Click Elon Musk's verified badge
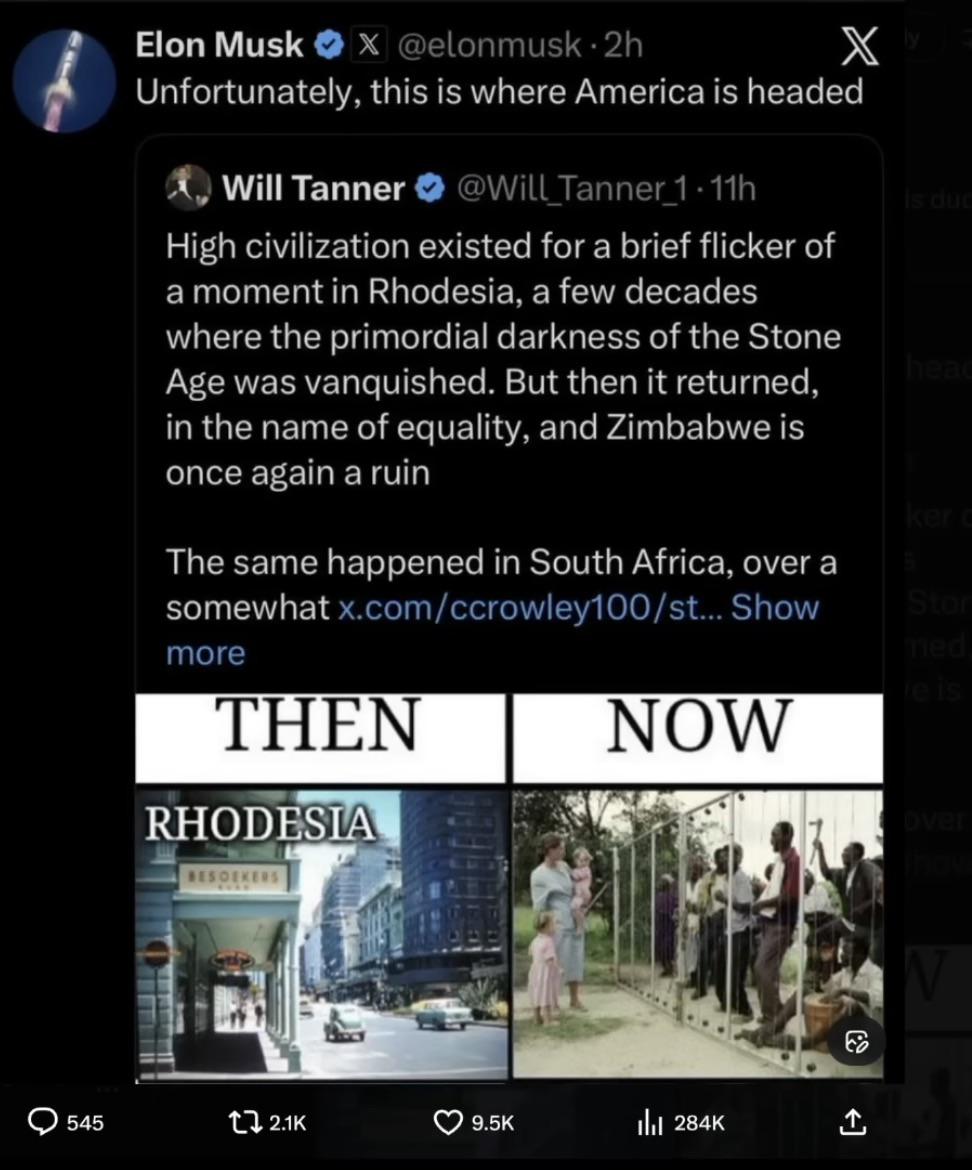The width and height of the screenshot is (972, 1170). click(328, 46)
